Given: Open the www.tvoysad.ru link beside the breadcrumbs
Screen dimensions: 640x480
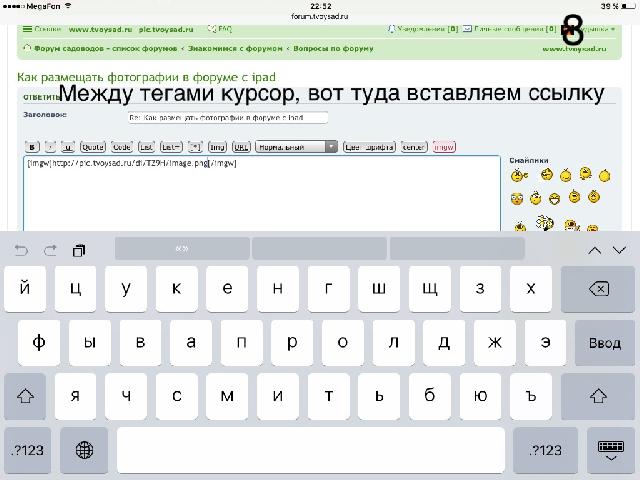Looking at the screenshot, I should [574, 49].
